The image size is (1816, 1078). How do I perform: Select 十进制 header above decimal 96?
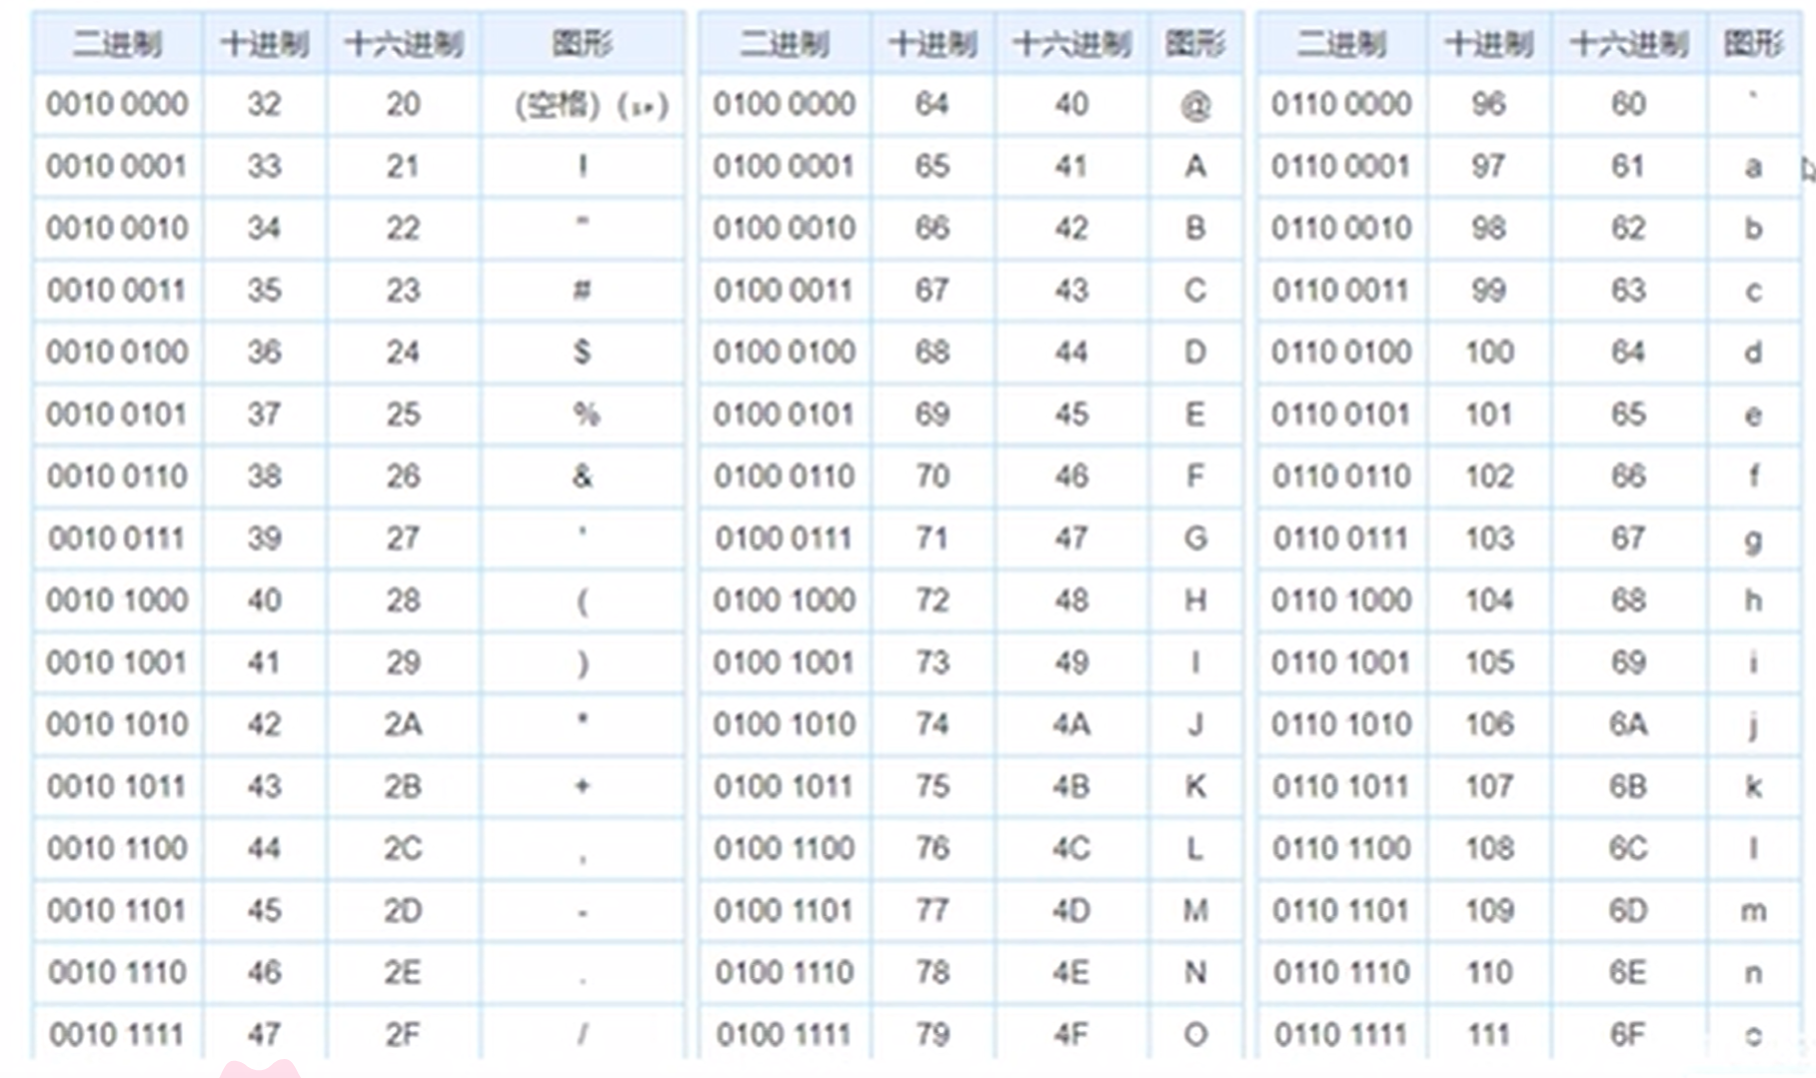pyautogui.click(x=1489, y=44)
